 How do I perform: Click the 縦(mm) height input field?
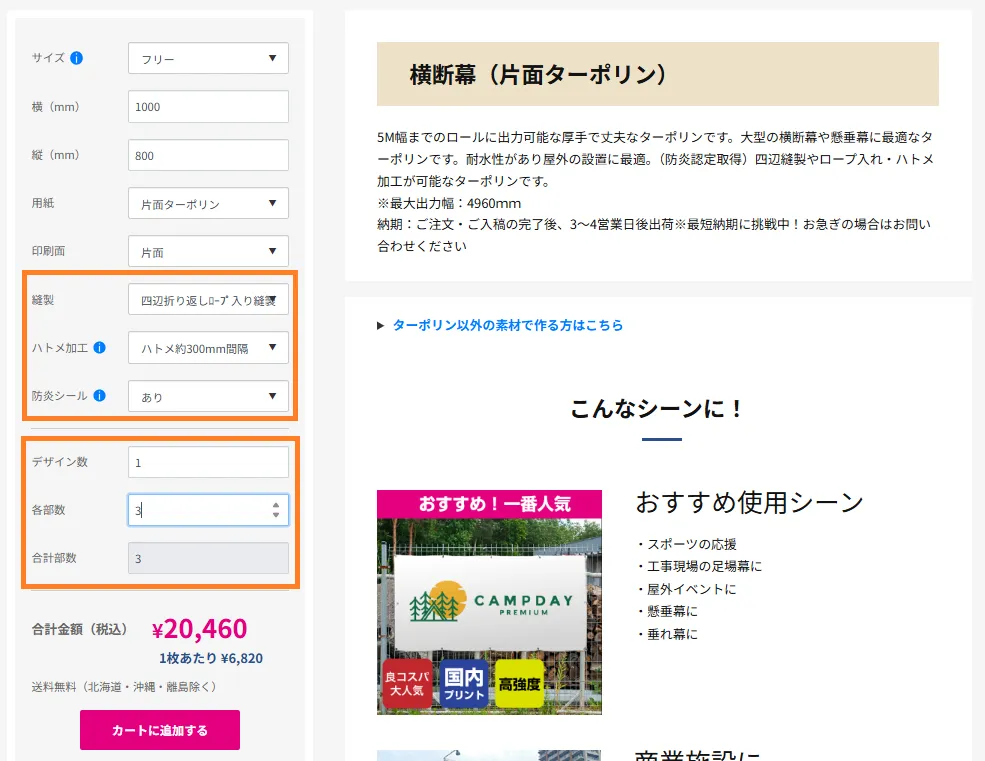pyautogui.click(x=208, y=155)
